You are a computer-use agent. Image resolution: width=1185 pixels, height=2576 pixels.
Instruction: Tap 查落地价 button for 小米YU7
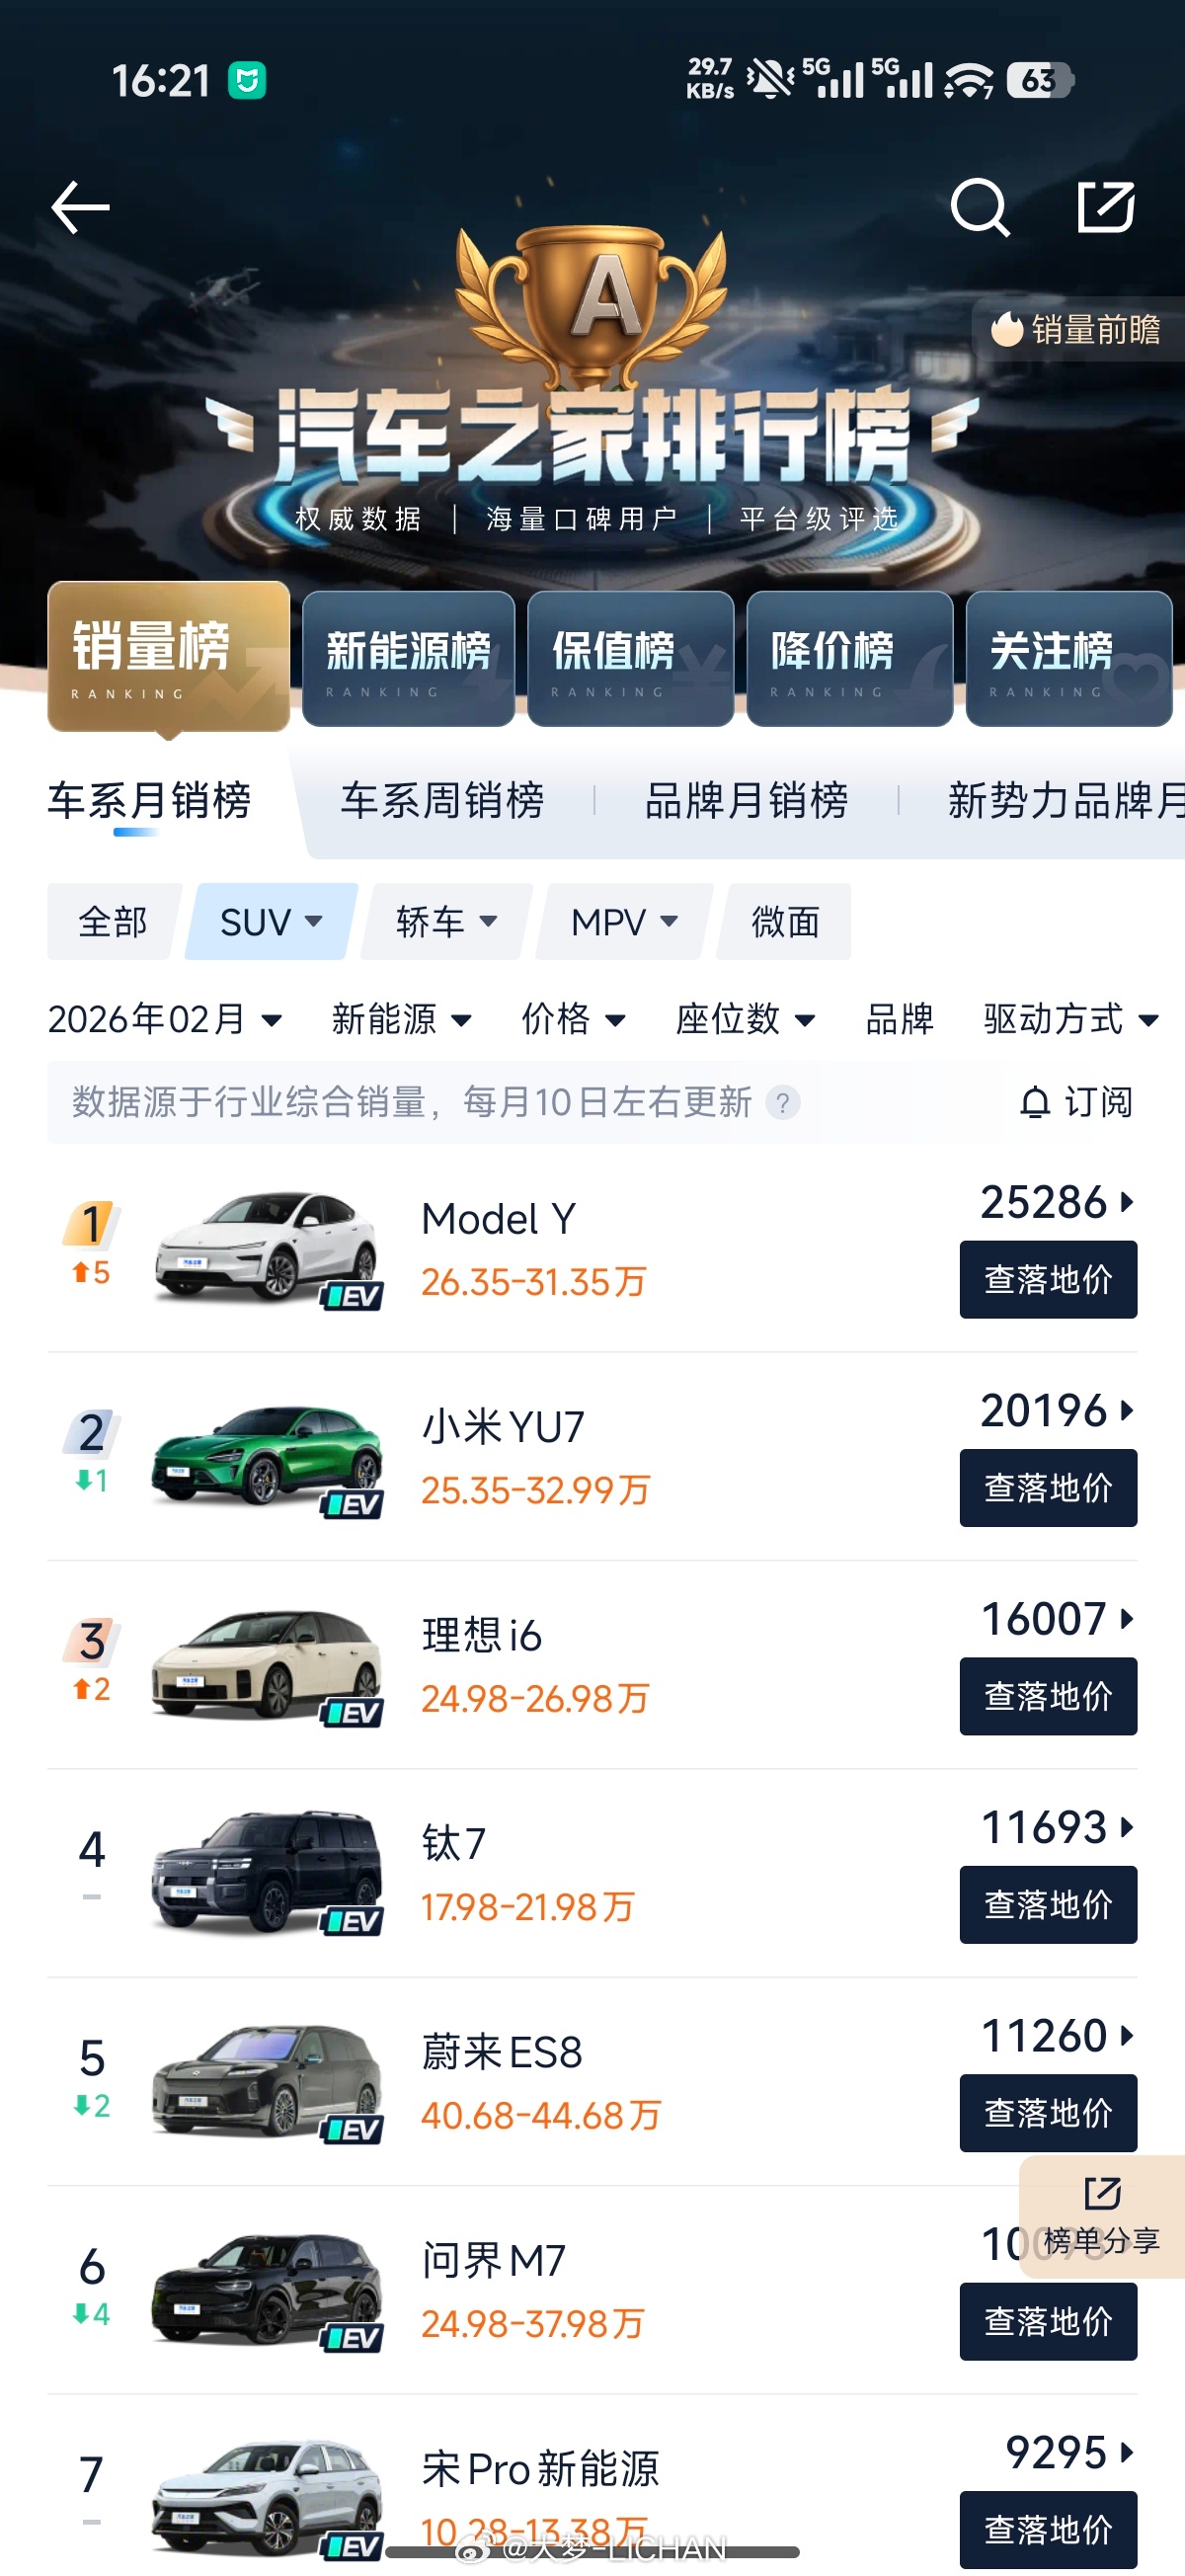coord(1047,1487)
